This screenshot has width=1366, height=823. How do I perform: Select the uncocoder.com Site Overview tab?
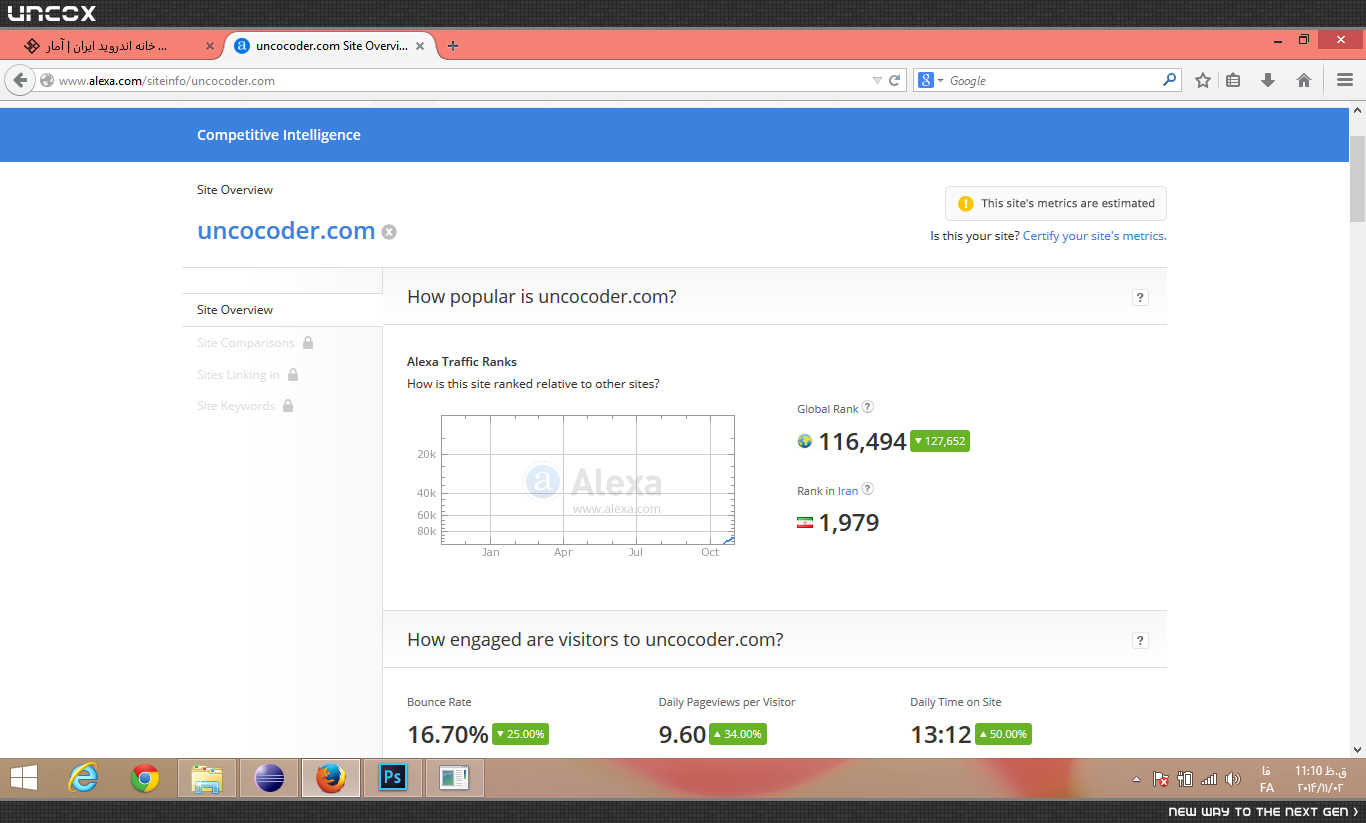point(332,46)
